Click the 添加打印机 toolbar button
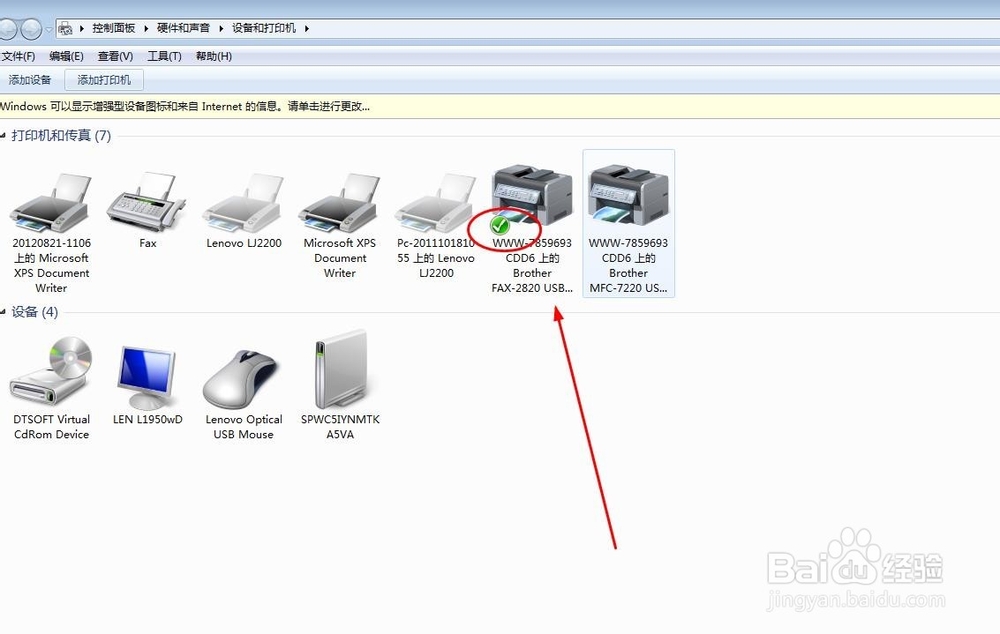The width and height of the screenshot is (1000, 634). [x=104, y=80]
